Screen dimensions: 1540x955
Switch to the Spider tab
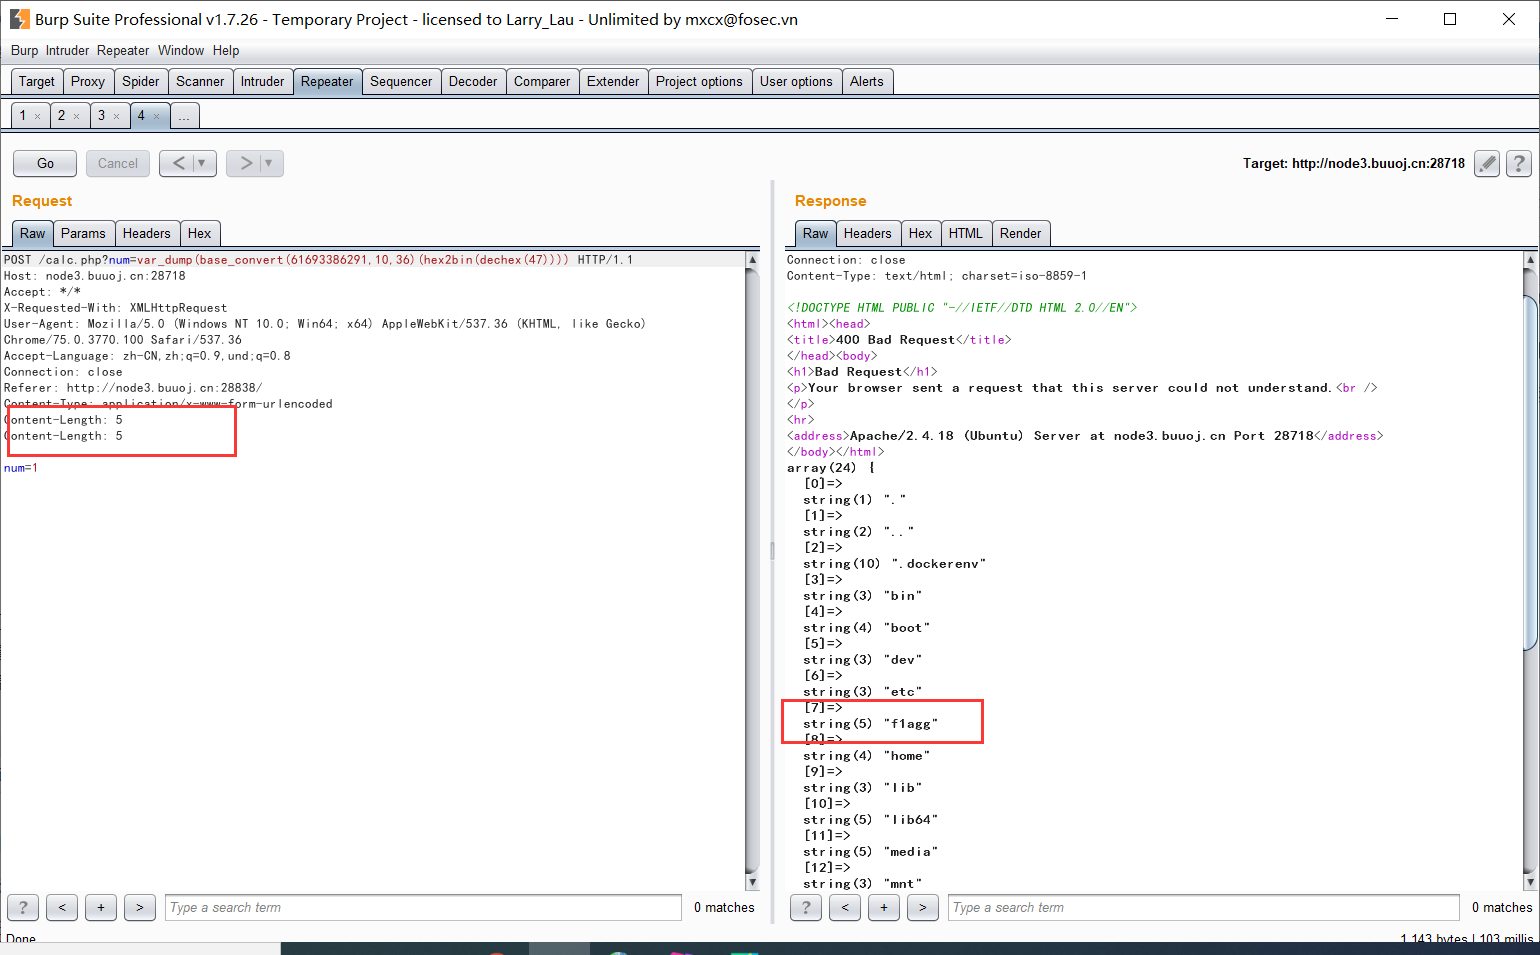tap(141, 81)
